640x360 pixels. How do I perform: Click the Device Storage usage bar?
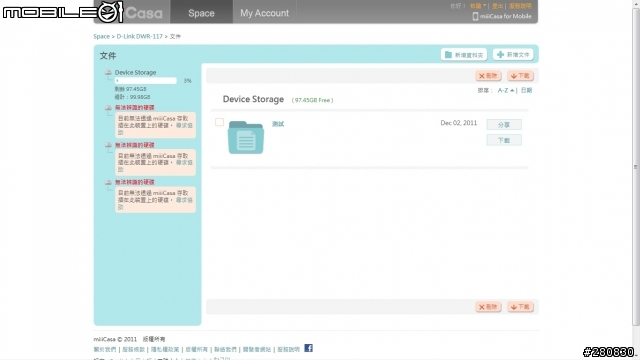click(146, 81)
